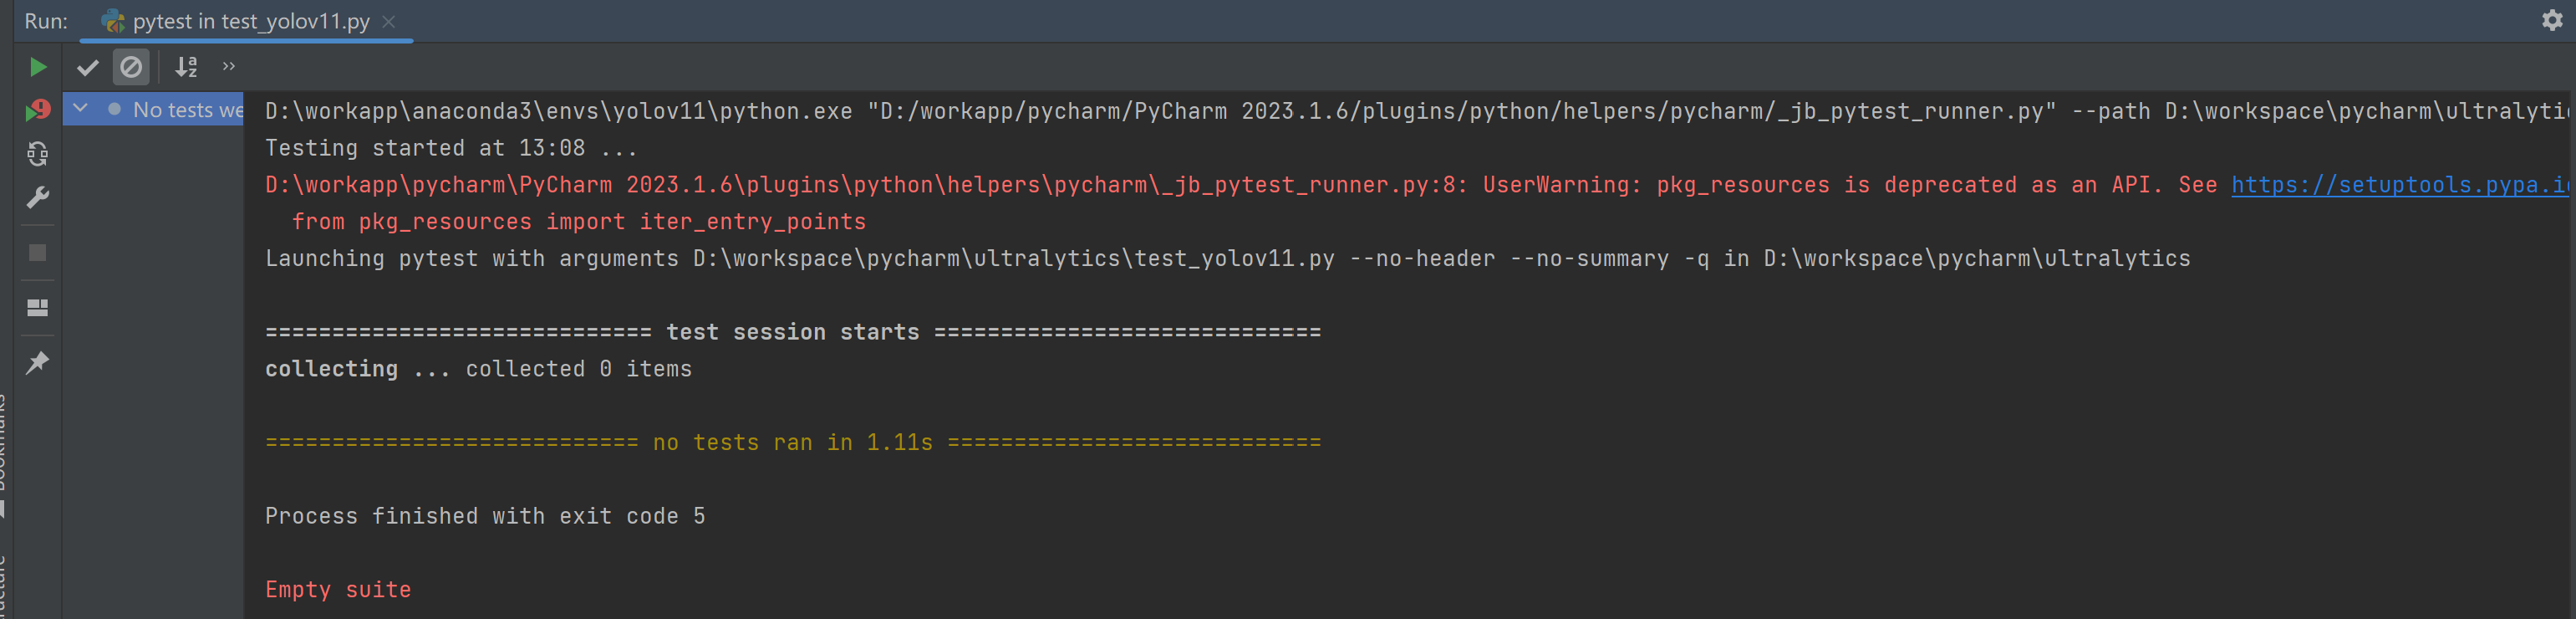Viewport: 2576px width, 619px height.
Task: Rerun tests with the green play icon
Action: (x=38, y=67)
